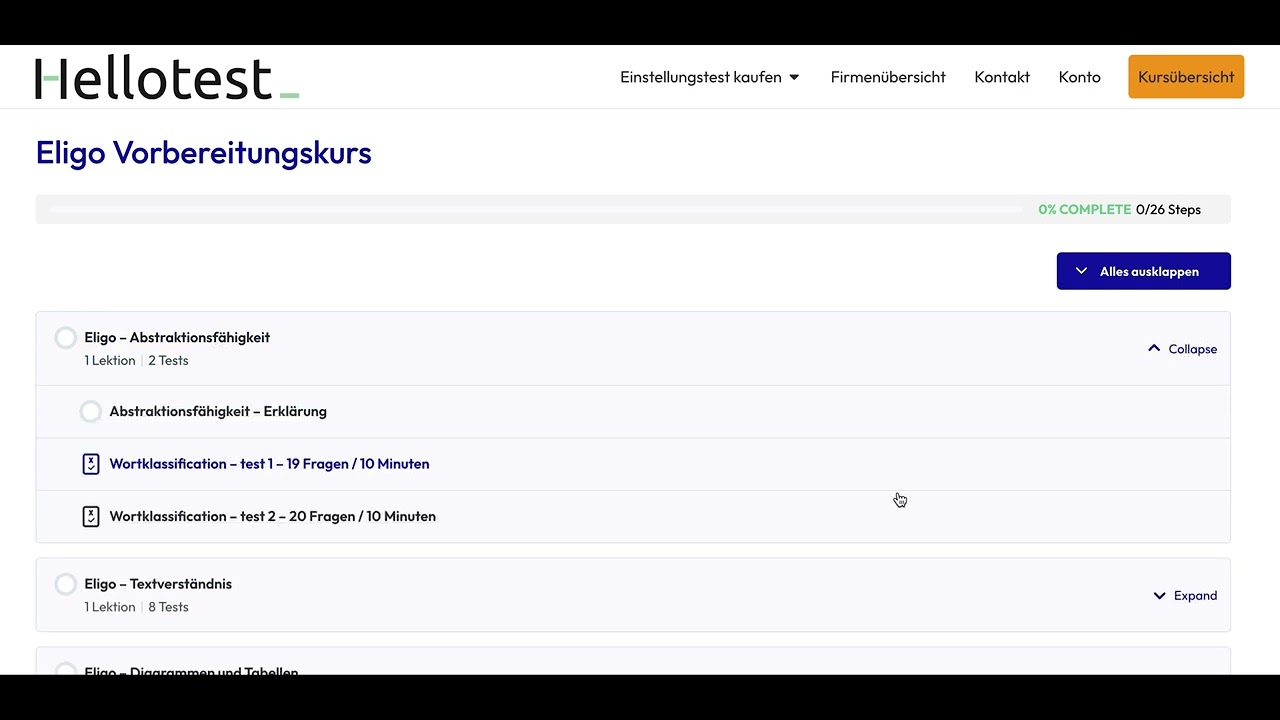This screenshot has height=720, width=1280.
Task: Toggle completion circle for Abstraktionsfähigkeit – Erklärung
Action: tap(91, 411)
